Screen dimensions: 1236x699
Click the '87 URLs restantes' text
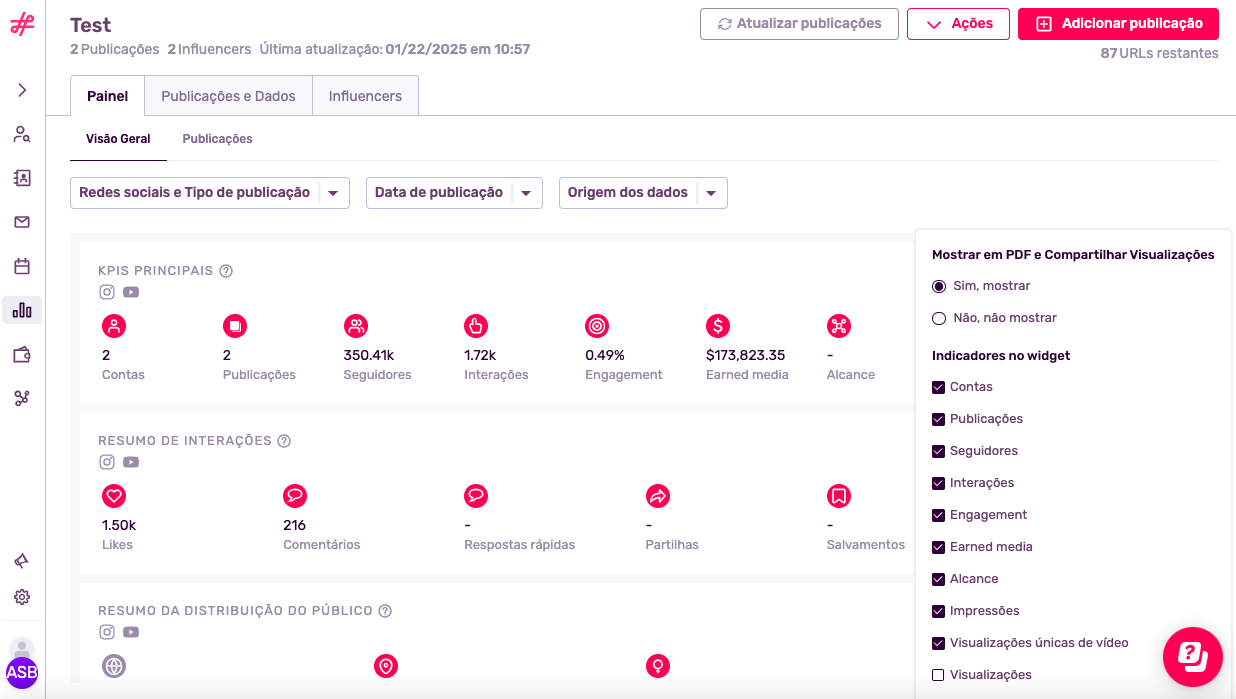coord(1160,53)
